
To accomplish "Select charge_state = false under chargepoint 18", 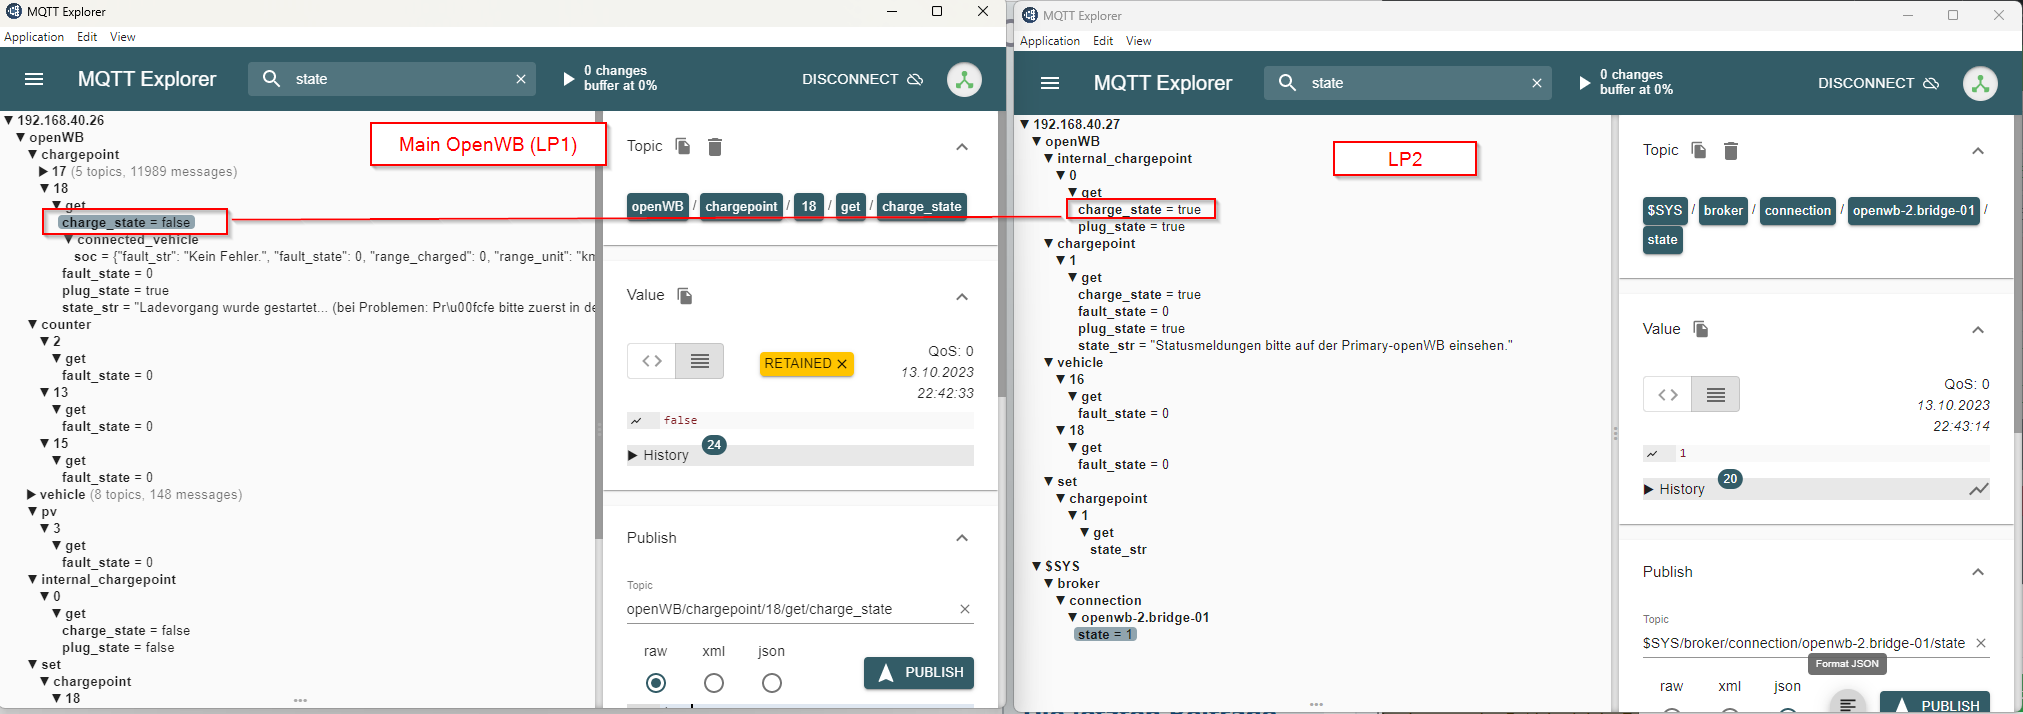I will click(126, 222).
